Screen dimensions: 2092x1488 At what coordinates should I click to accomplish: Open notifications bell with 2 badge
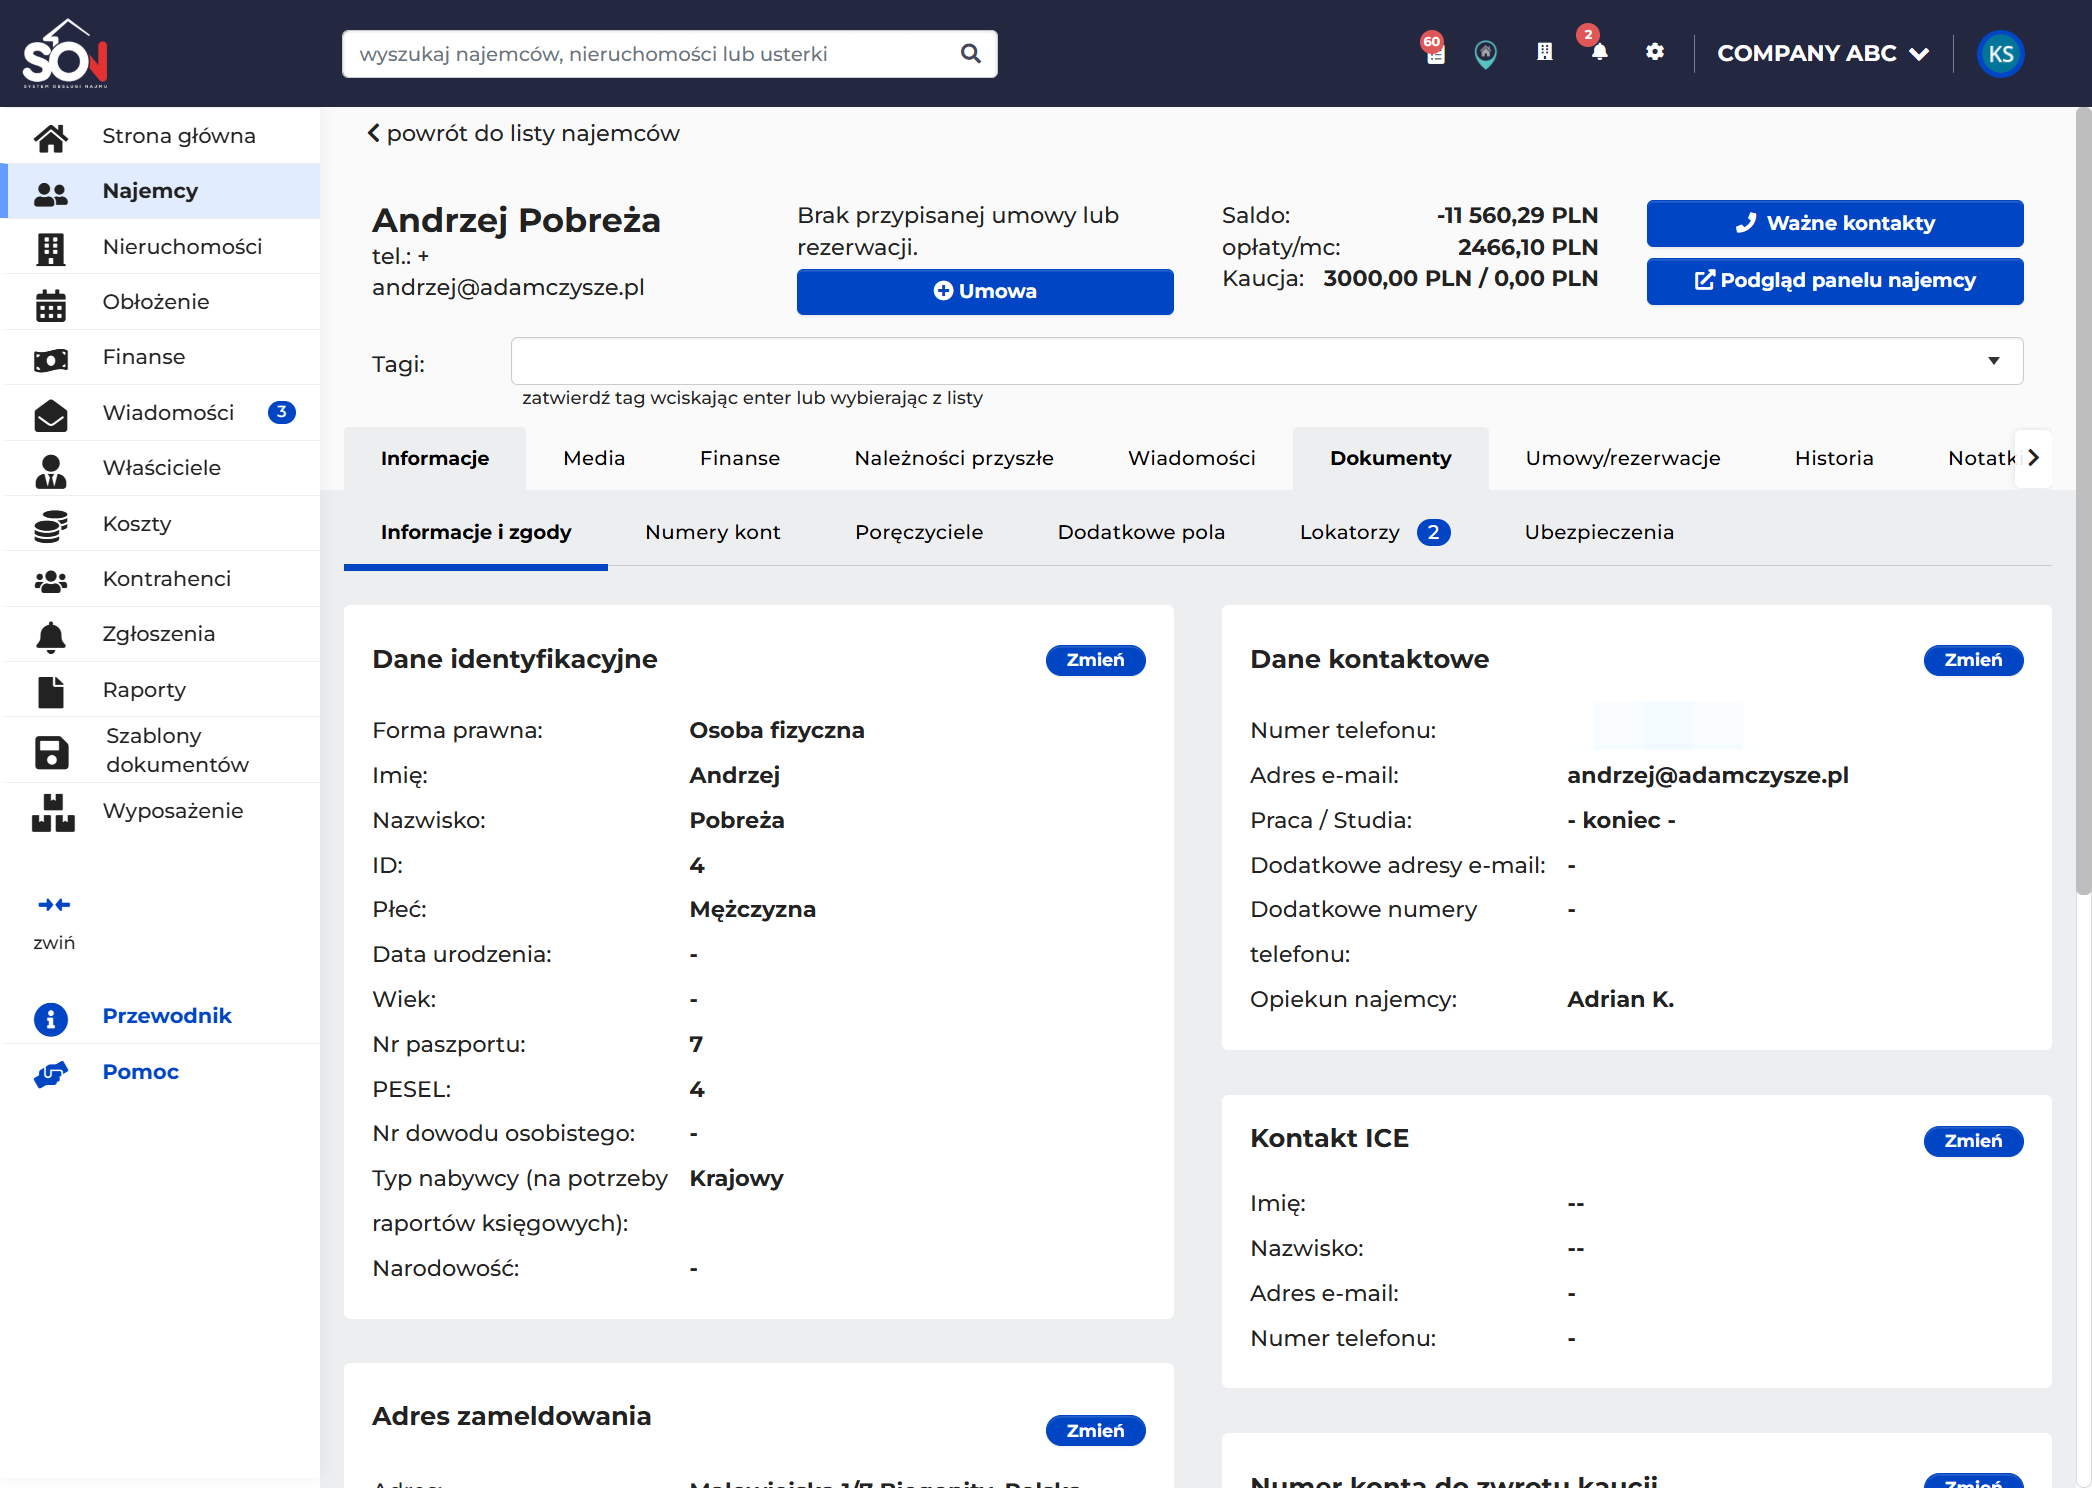[1599, 52]
